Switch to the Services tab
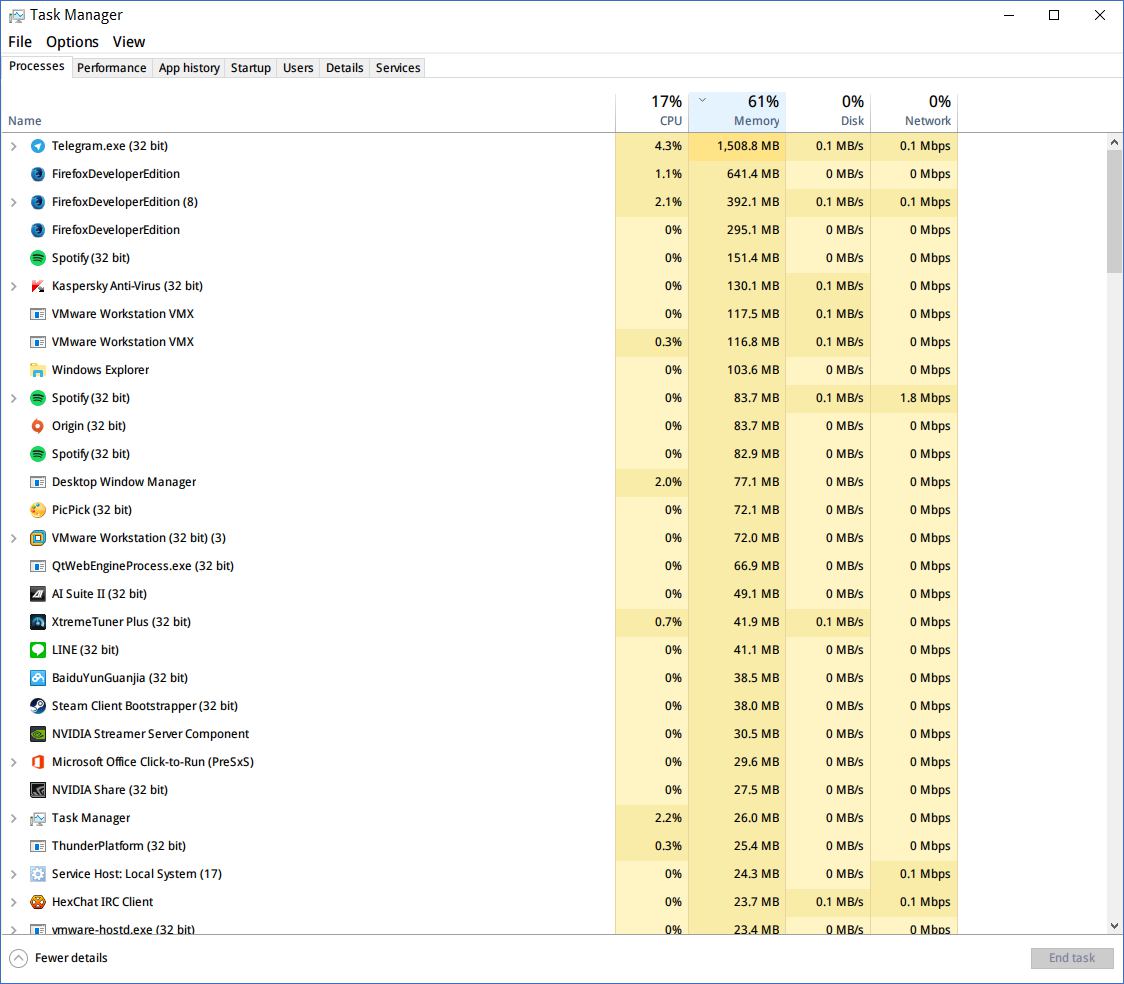The height and width of the screenshot is (984, 1124). (398, 67)
